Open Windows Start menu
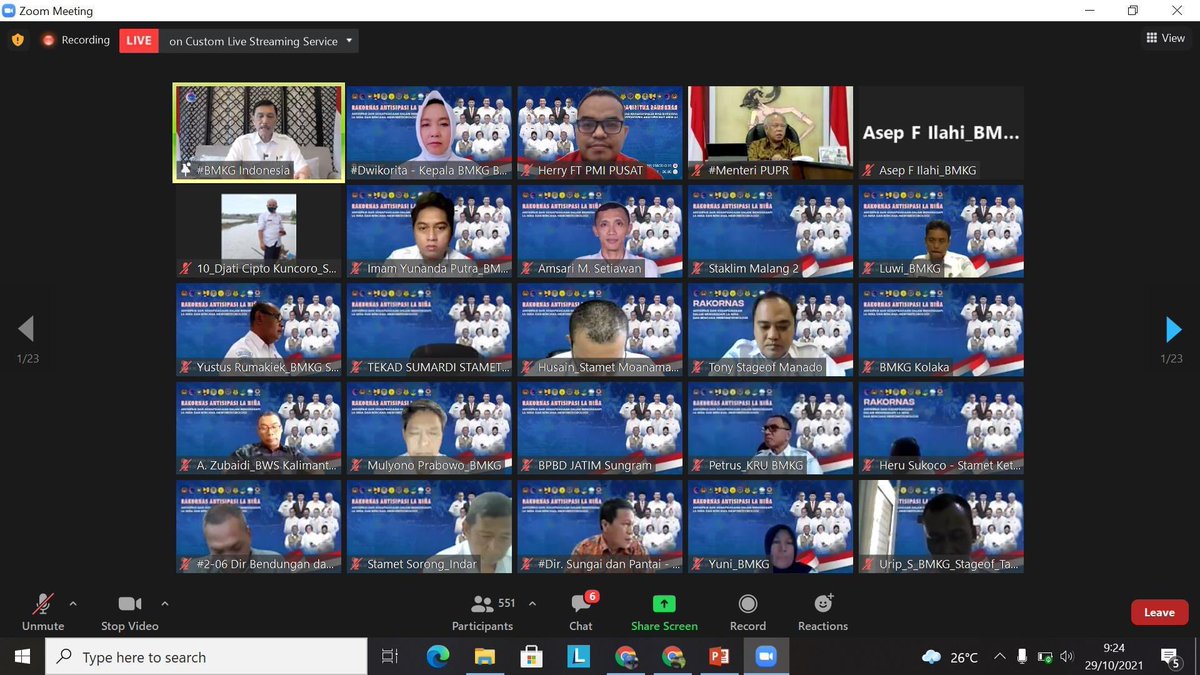Viewport: 1200px width, 675px height. coord(22,657)
